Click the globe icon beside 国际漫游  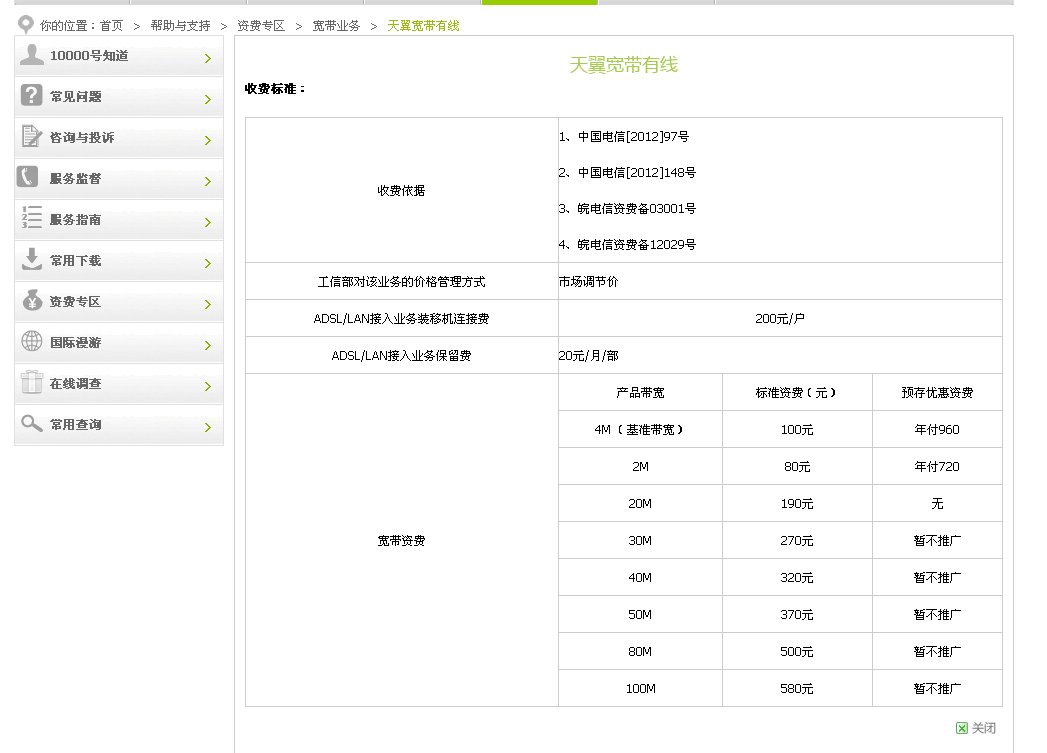pyautogui.click(x=29, y=342)
